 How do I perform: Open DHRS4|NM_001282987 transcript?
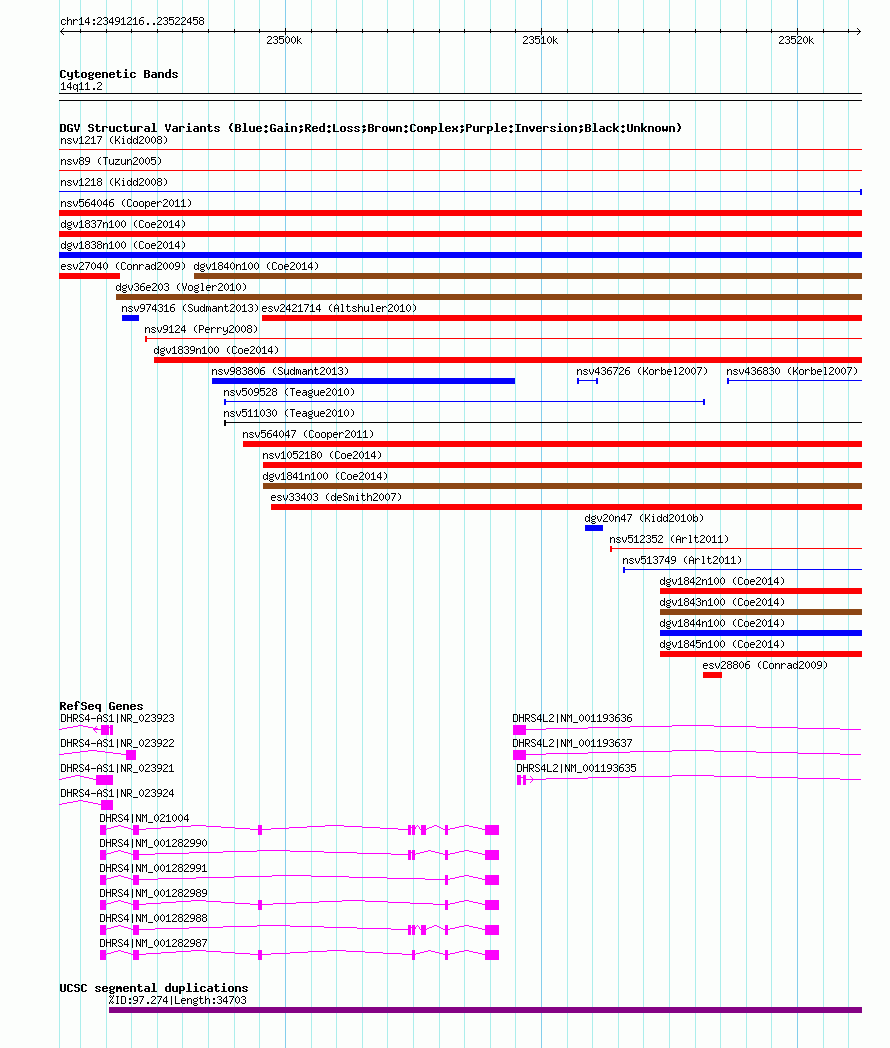click(x=154, y=943)
